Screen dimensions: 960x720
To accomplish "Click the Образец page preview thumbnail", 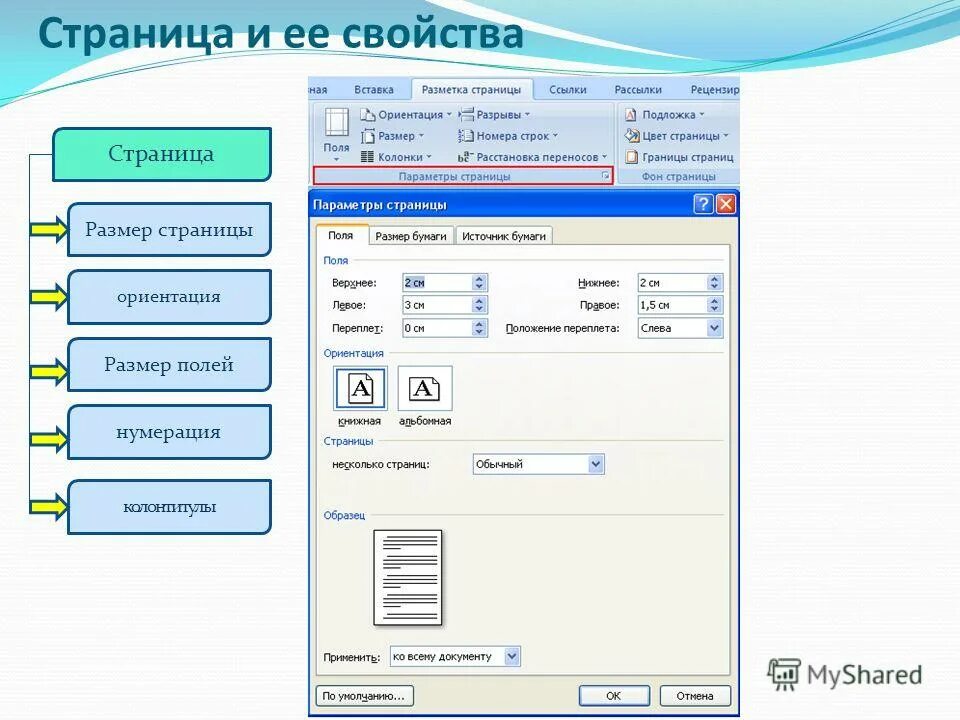I will click(408, 578).
